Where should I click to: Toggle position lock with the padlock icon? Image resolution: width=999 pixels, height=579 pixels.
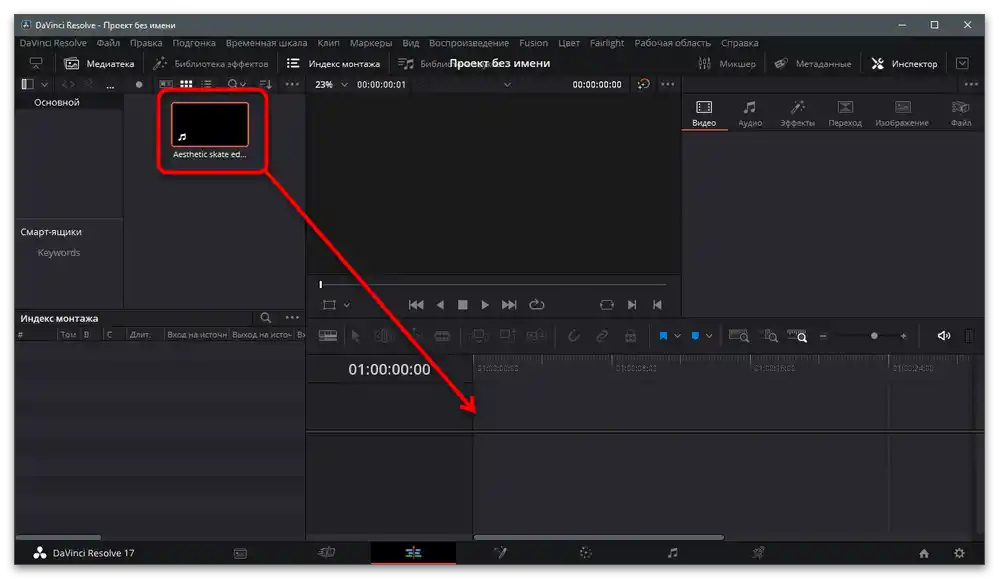coord(630,336)
